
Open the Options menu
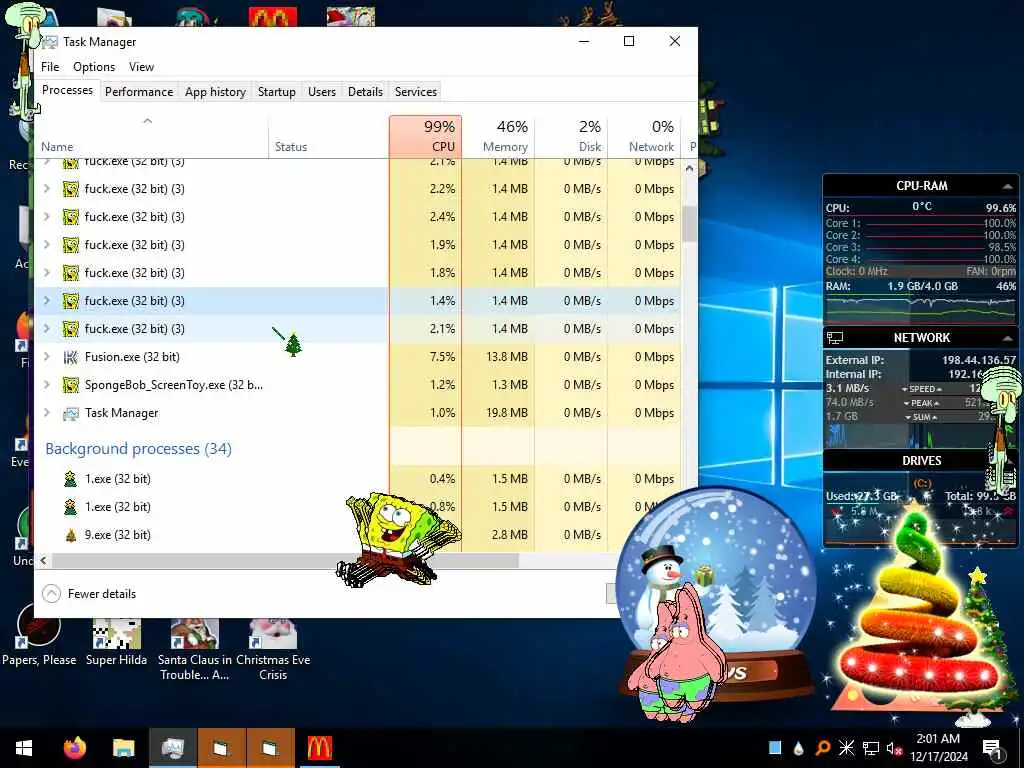click(94, 67)
